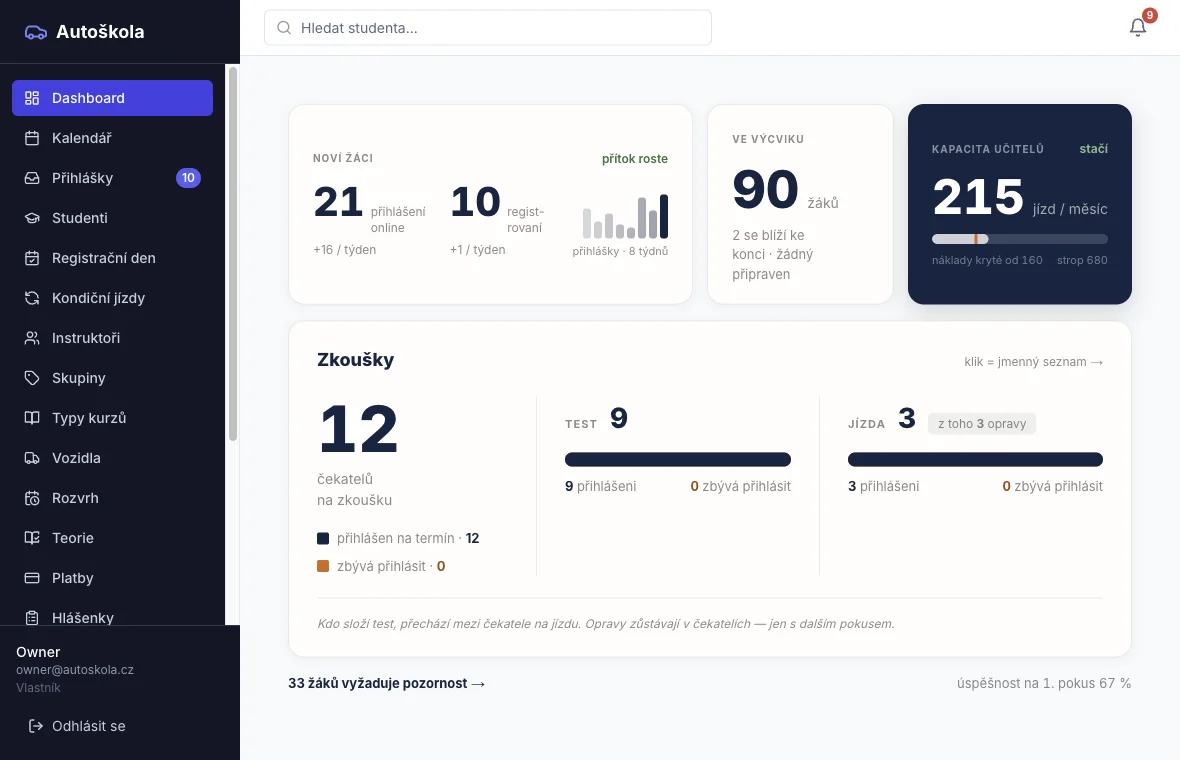The image size is (1180, 760).
Task: Click the Kapacita učitelů progress bar
Action: point(1020,239)
